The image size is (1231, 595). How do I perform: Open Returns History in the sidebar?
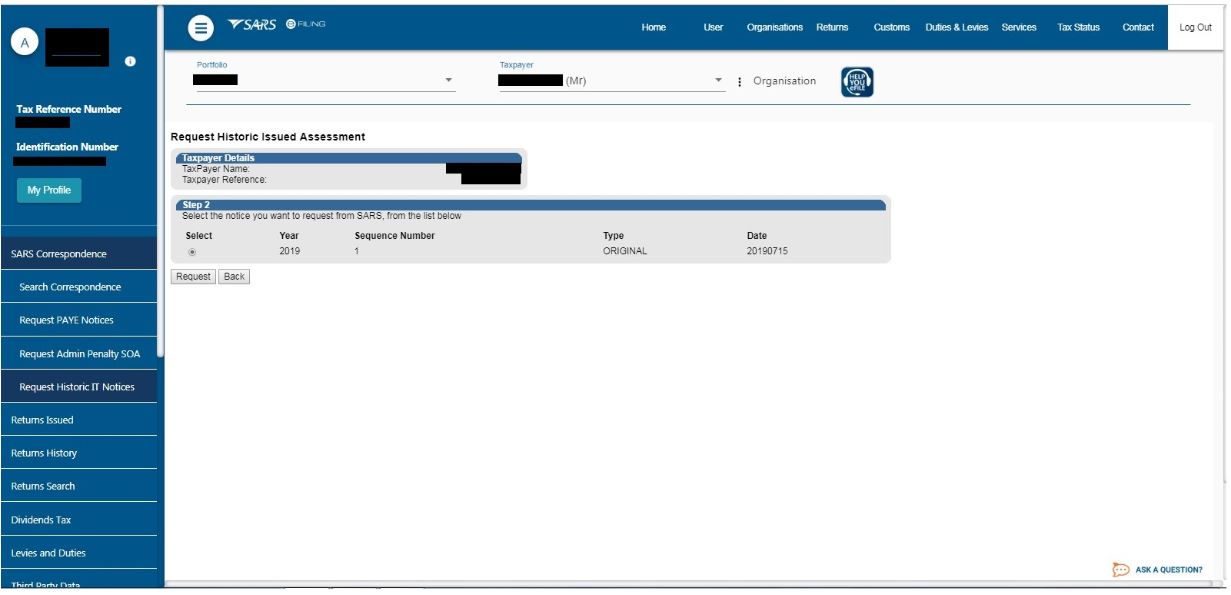78,453
